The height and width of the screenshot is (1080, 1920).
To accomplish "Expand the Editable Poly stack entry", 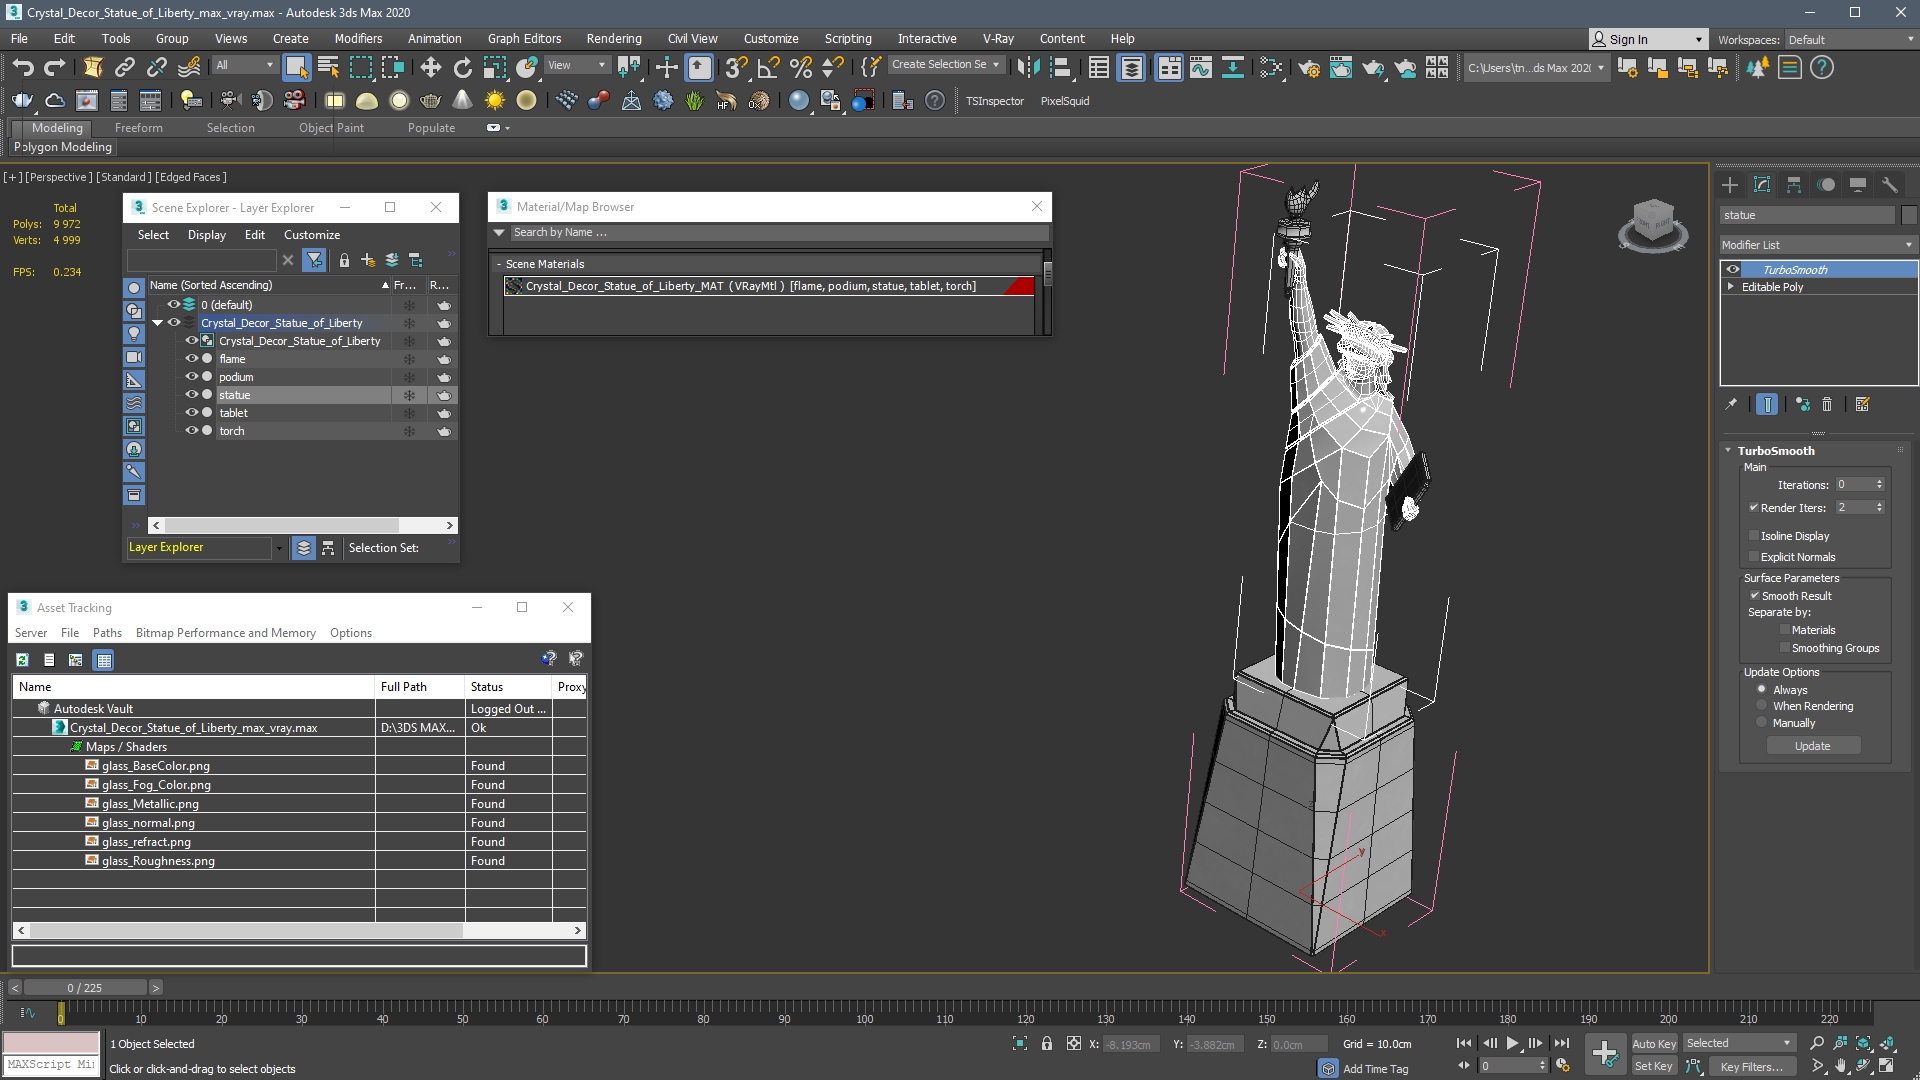I will [x=1731, y=287].
